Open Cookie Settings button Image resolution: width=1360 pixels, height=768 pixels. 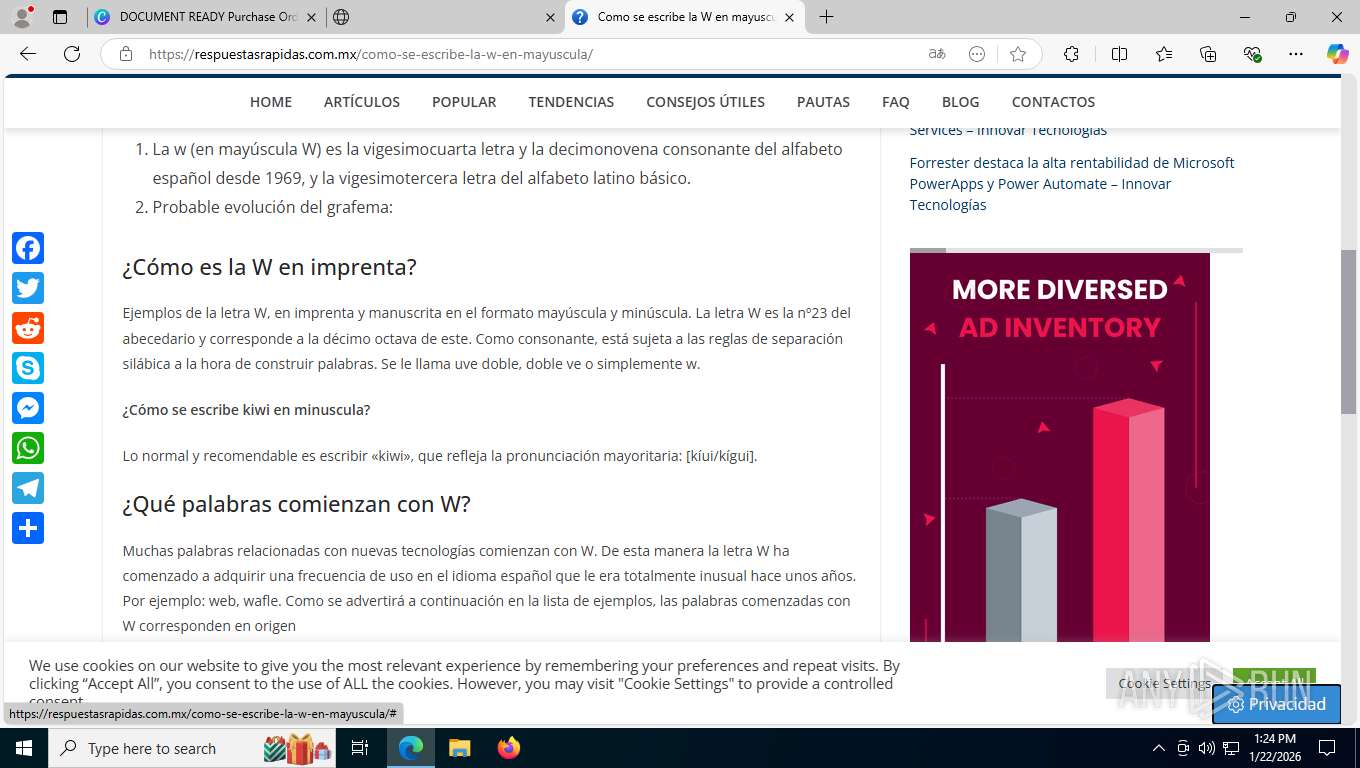tap(1165, 683)
